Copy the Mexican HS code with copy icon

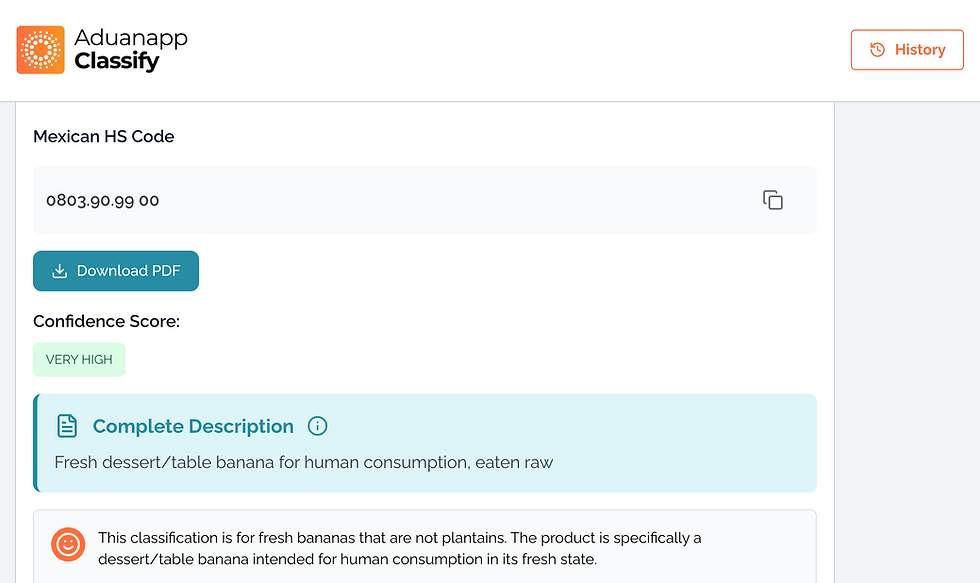coord(773,200)
